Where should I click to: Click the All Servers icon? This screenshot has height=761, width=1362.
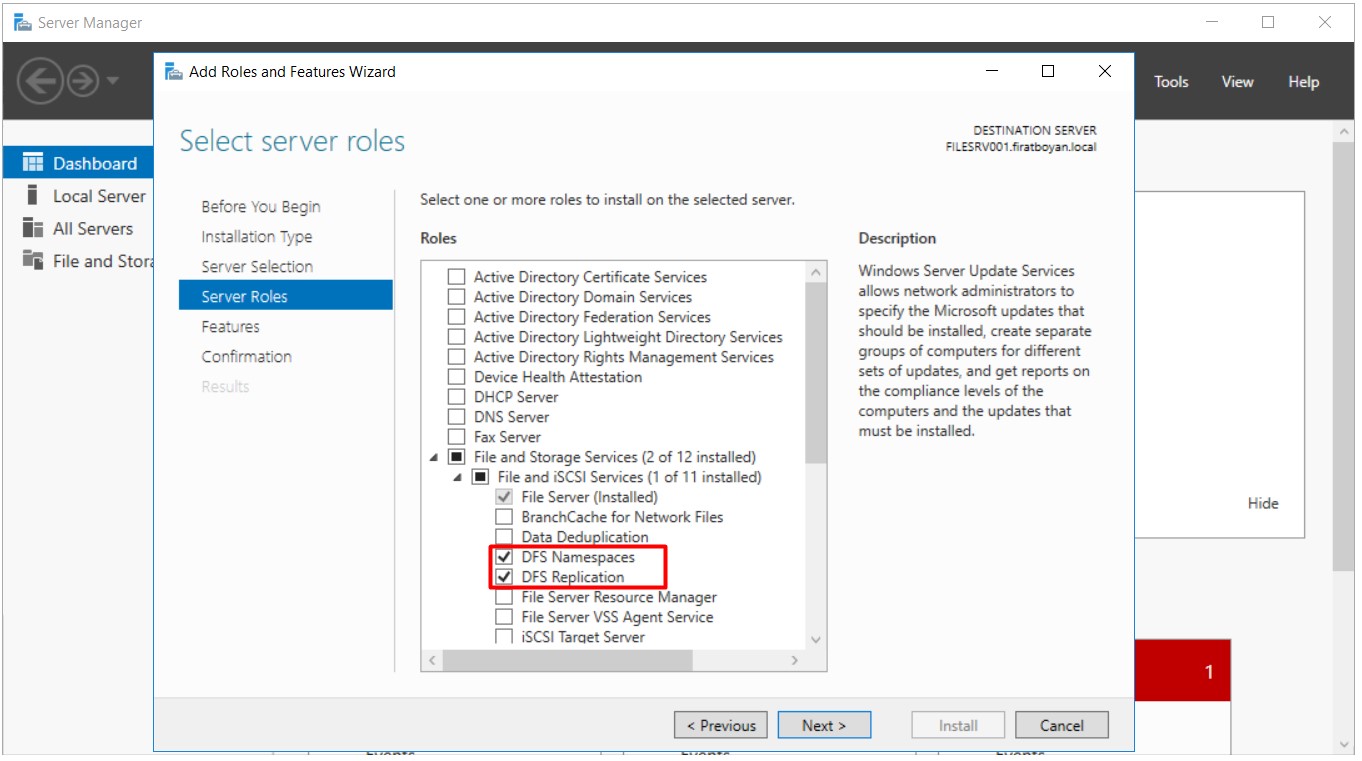click(x=33, y=228)
